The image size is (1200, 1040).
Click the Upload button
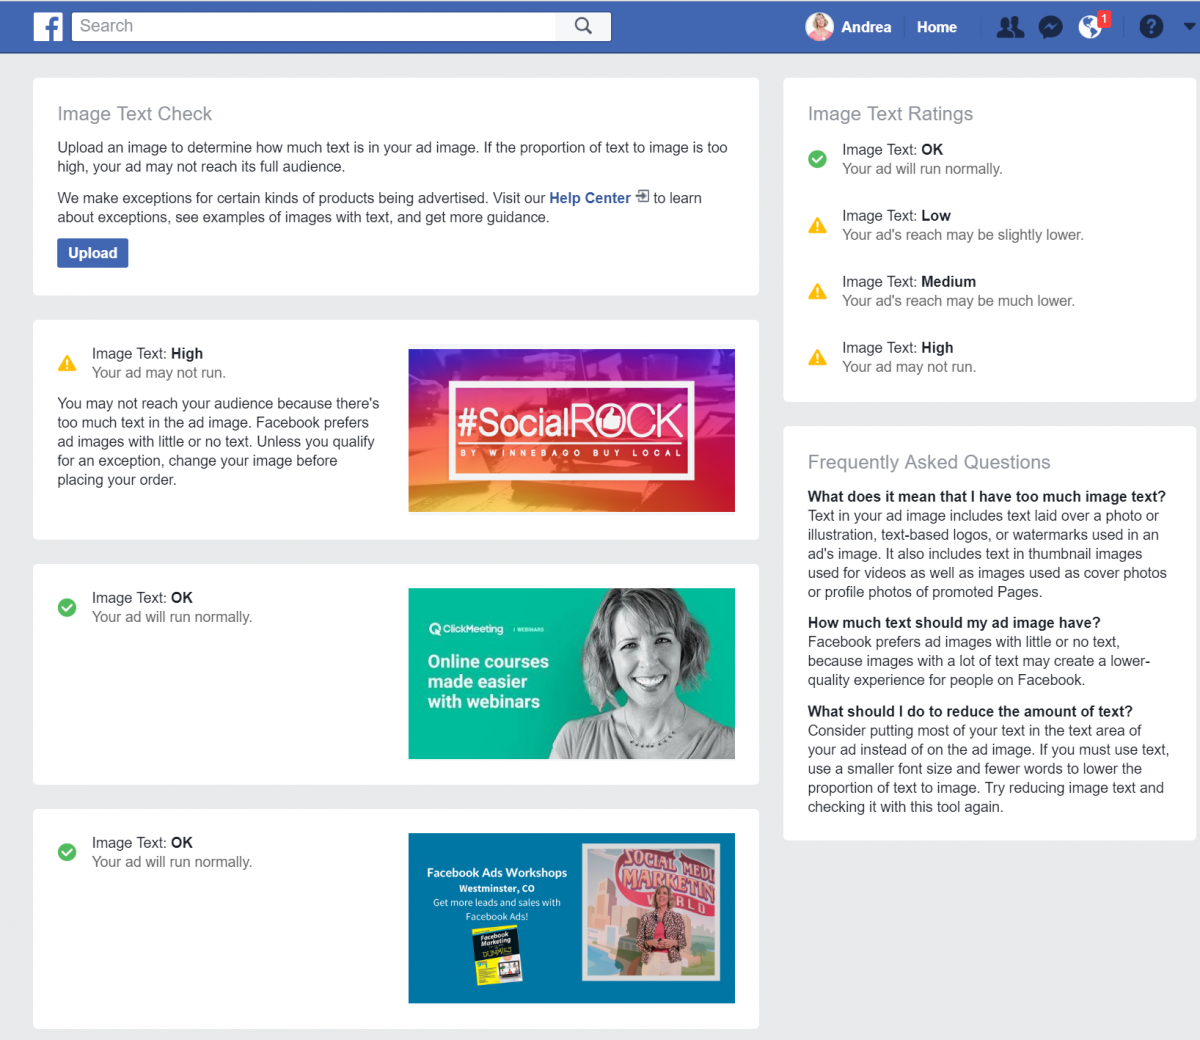click(92, 252)
